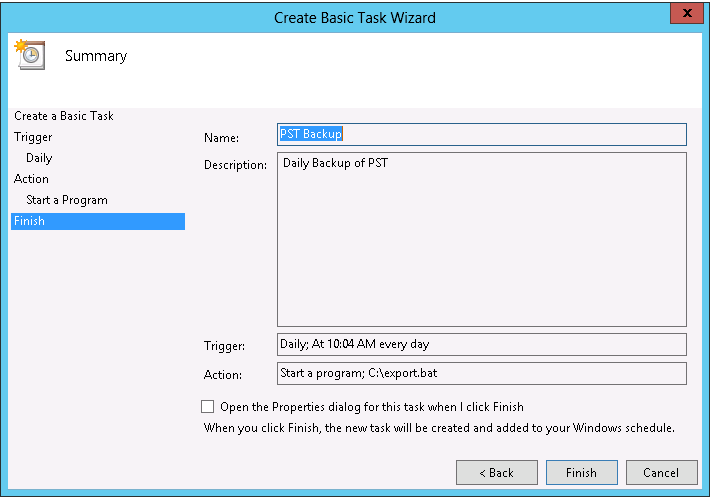Screen dimensions: 710x497
Task: Click the Create Basic Task Wizard title text
Action: point(355,18)
